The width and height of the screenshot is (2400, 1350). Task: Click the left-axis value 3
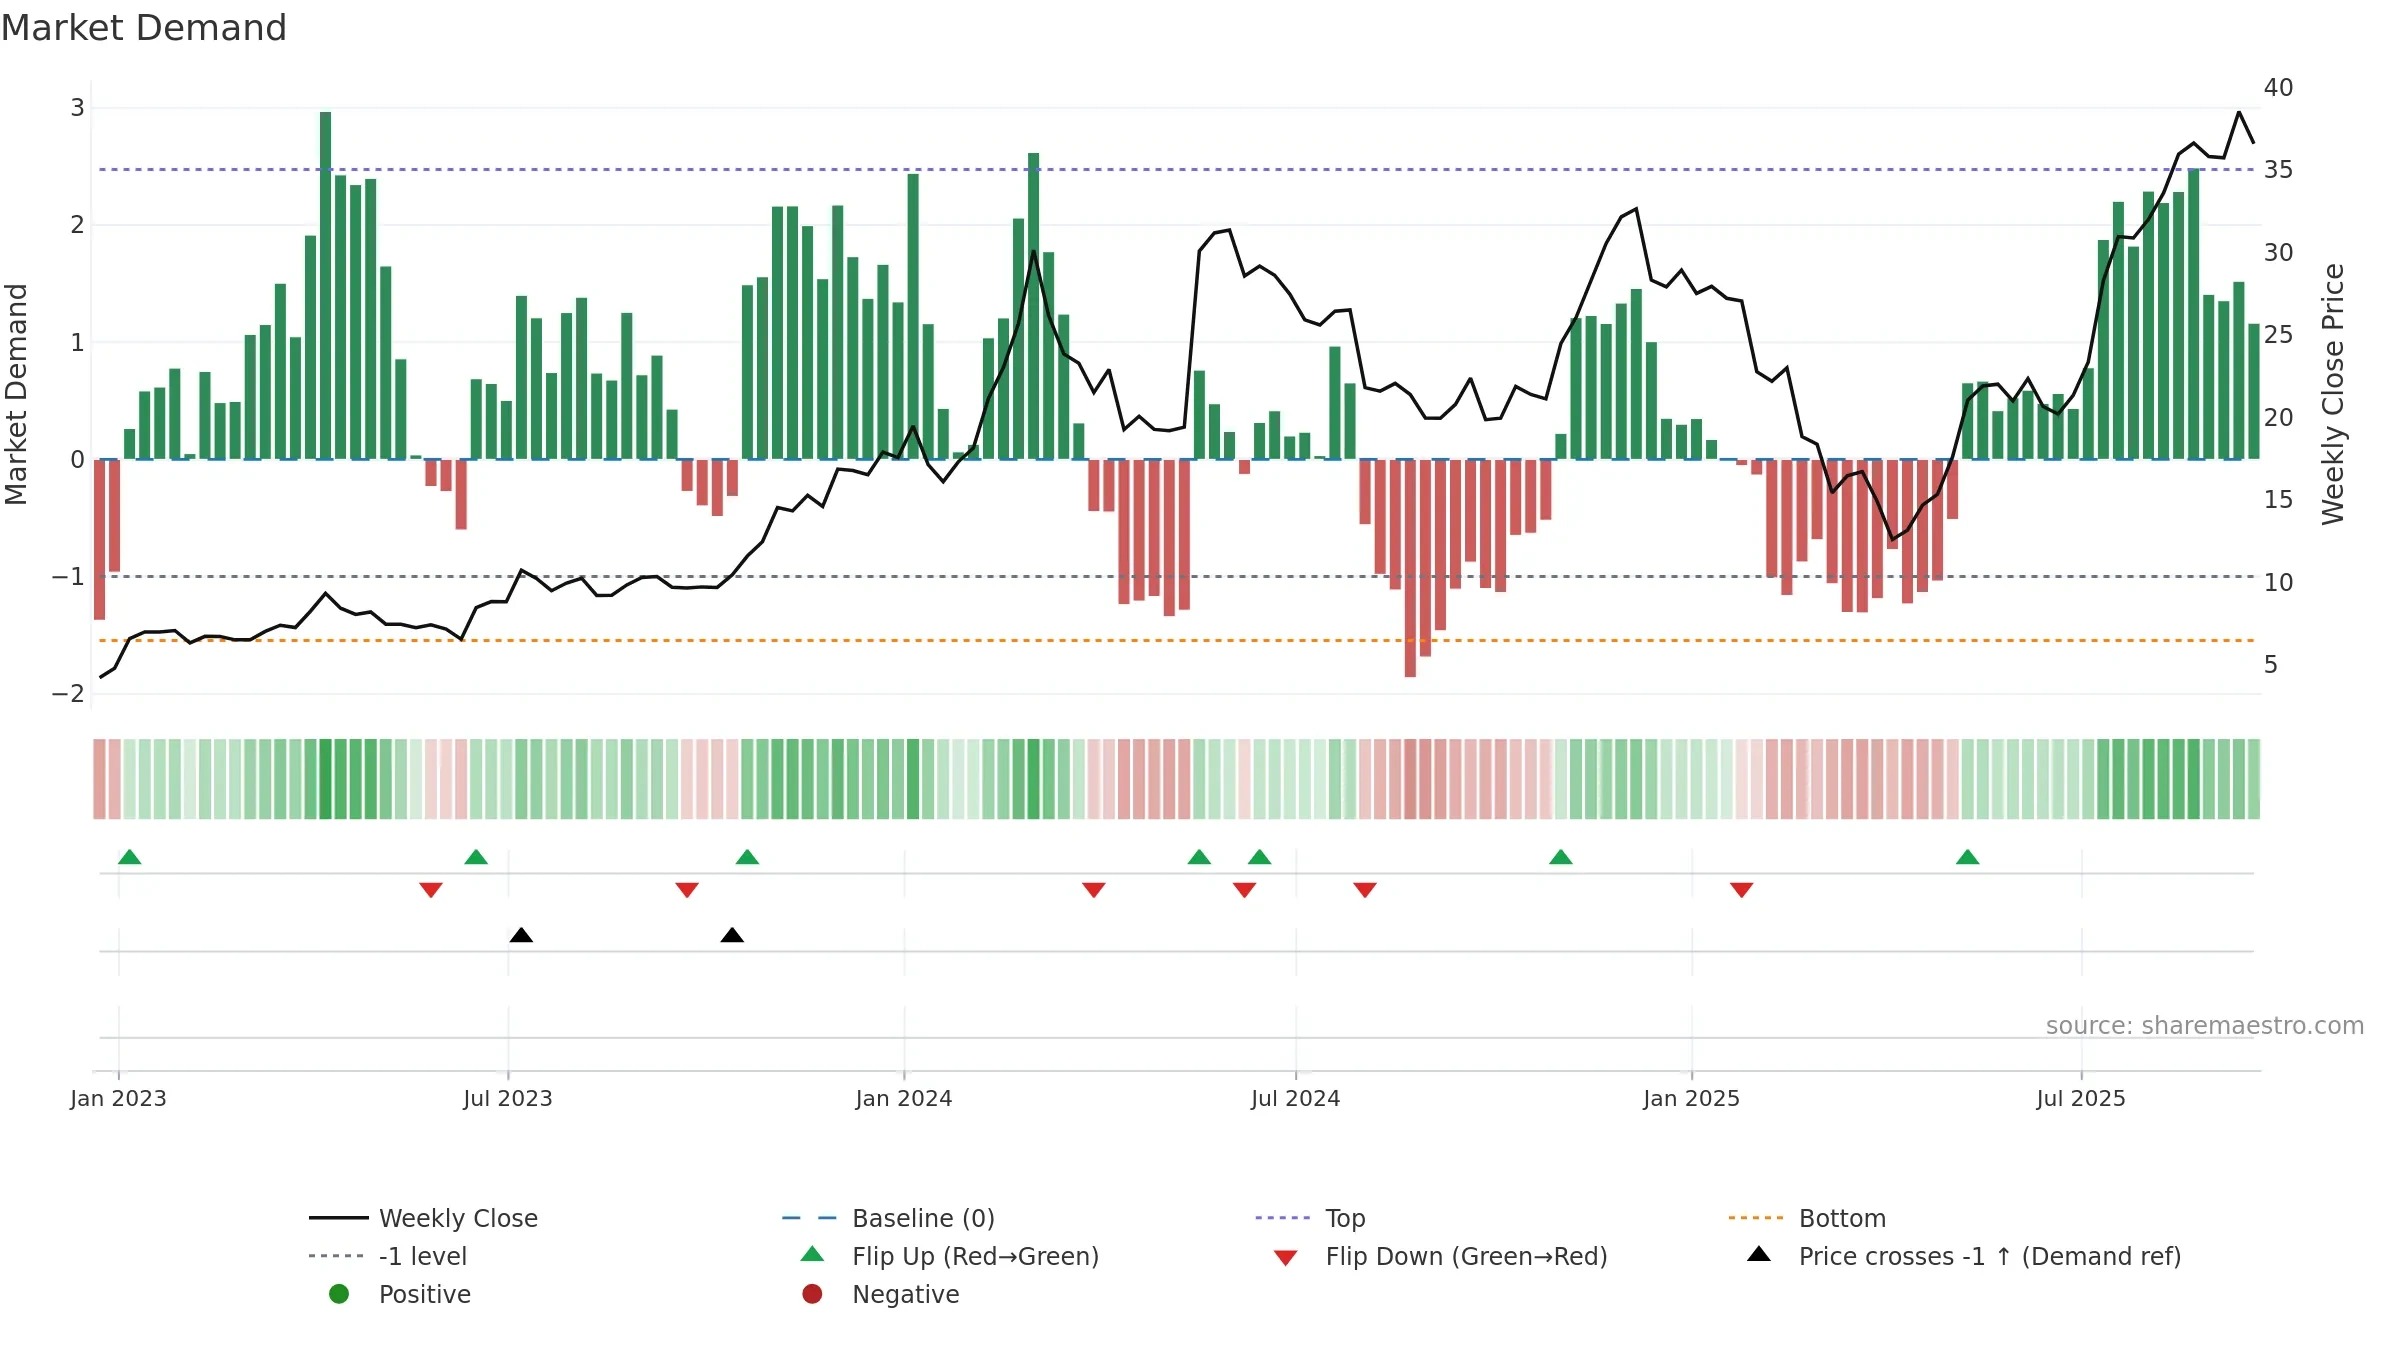[x=77, y=107]
